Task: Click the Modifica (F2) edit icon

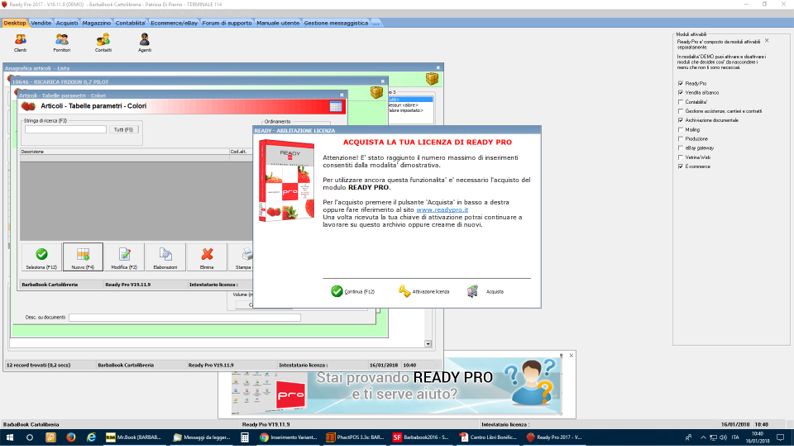Action: coord(124,257)
